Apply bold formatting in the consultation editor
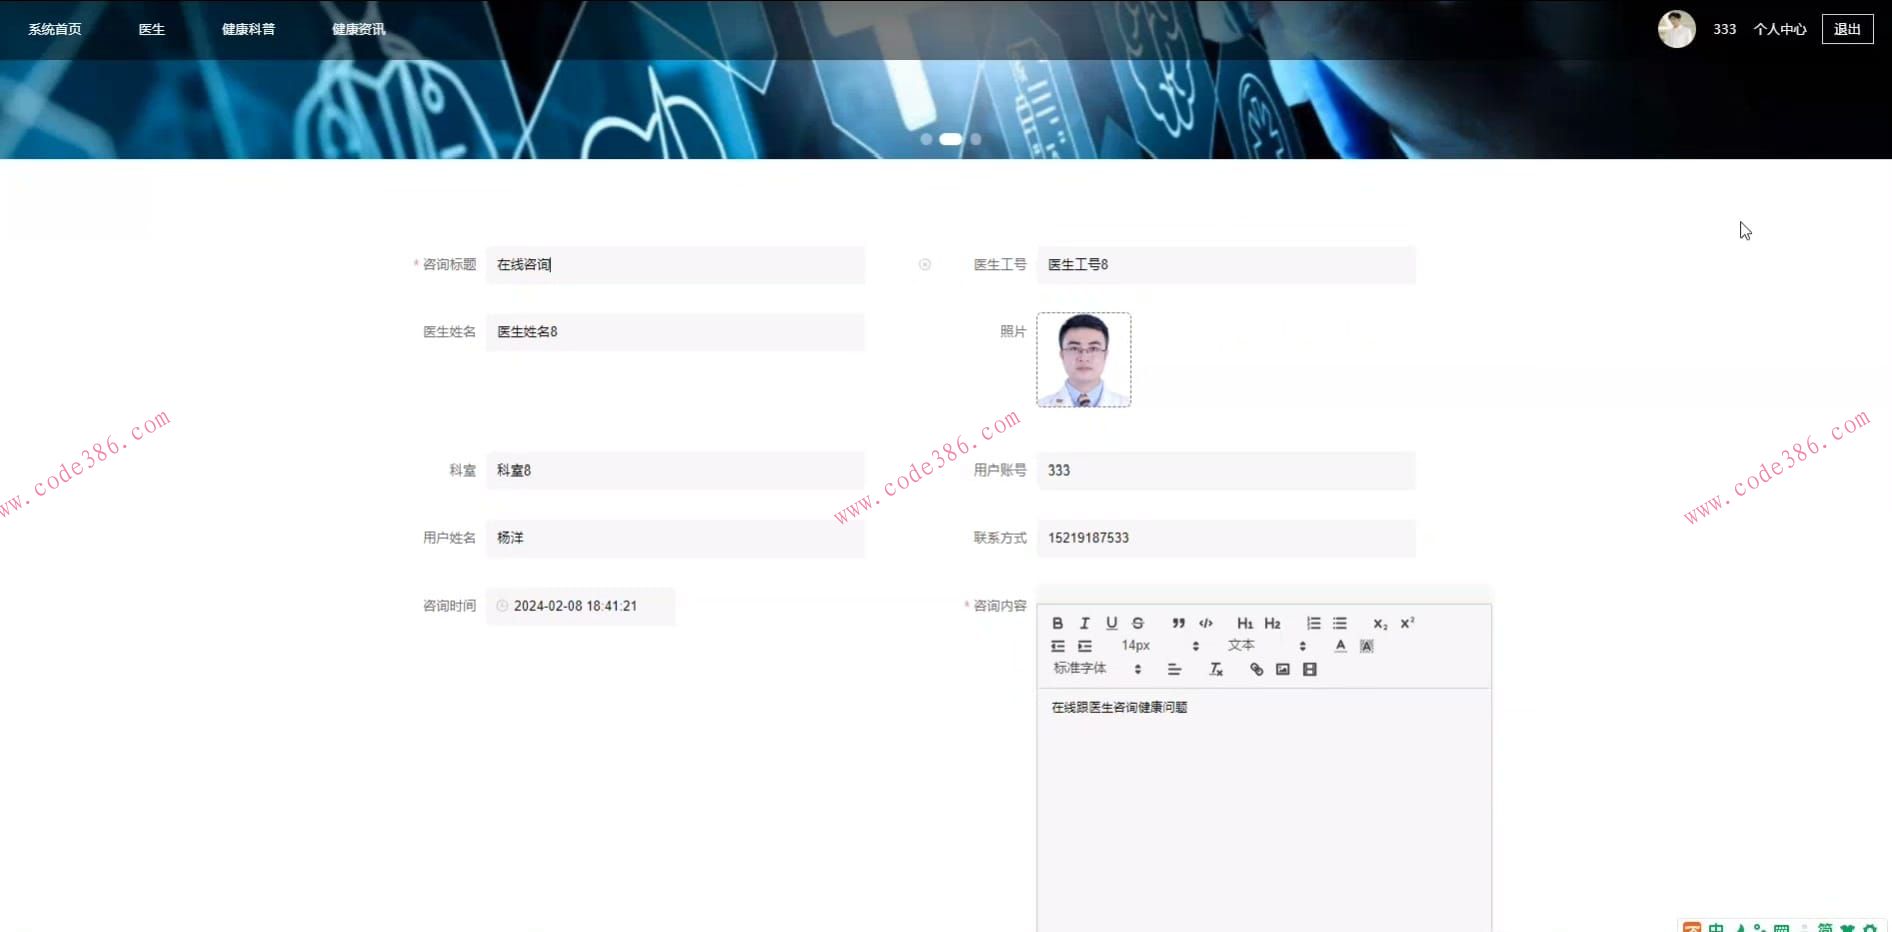This screenshot has height=932, width=1892. click(1057, 623)
